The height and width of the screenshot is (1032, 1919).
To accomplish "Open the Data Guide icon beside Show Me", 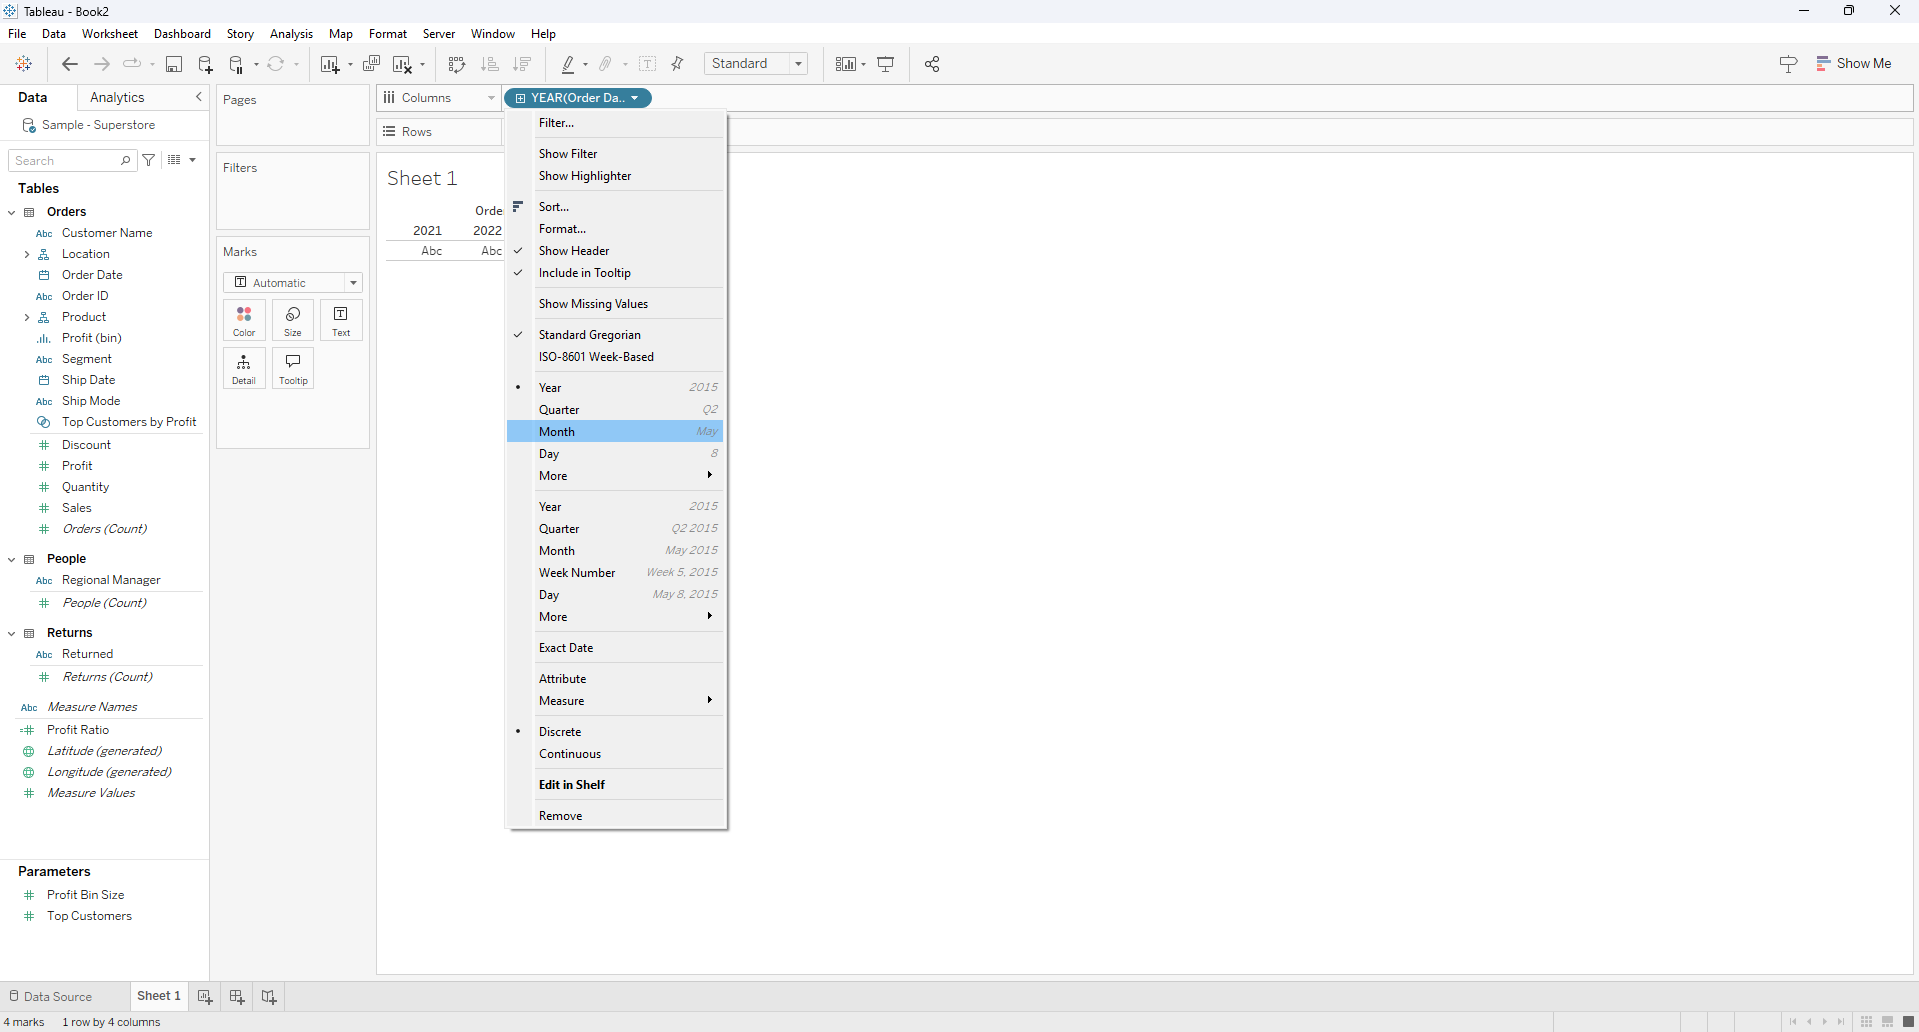I will point(1789,64).
